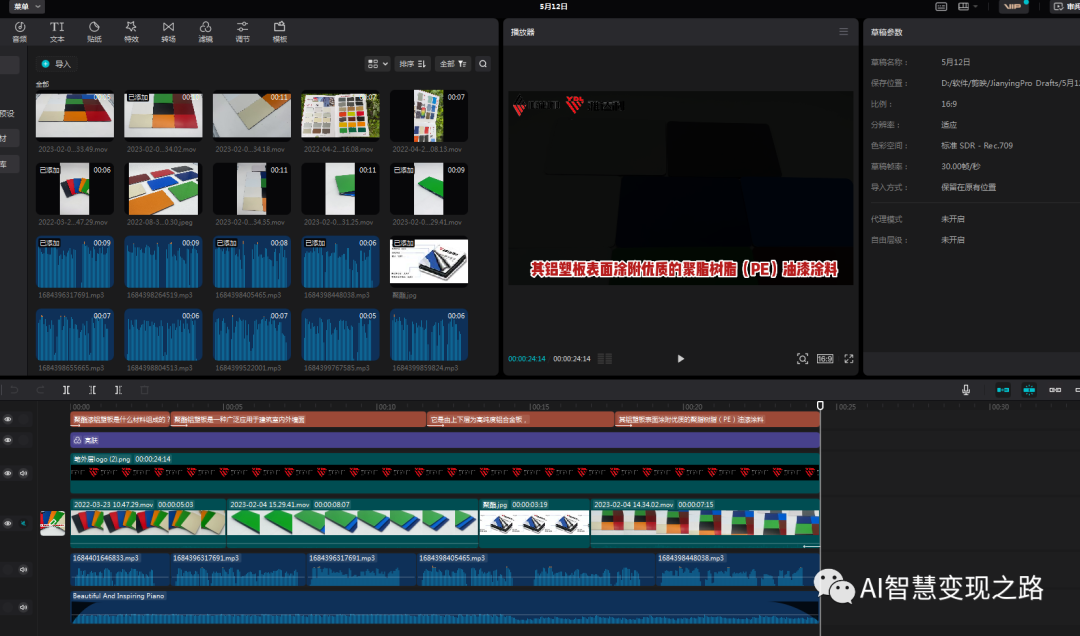Screen dimensions: 1080x636
Task: Select the 2023-02-0...33.49.mov media thumbnail
Action: click(x=74, y=116)
